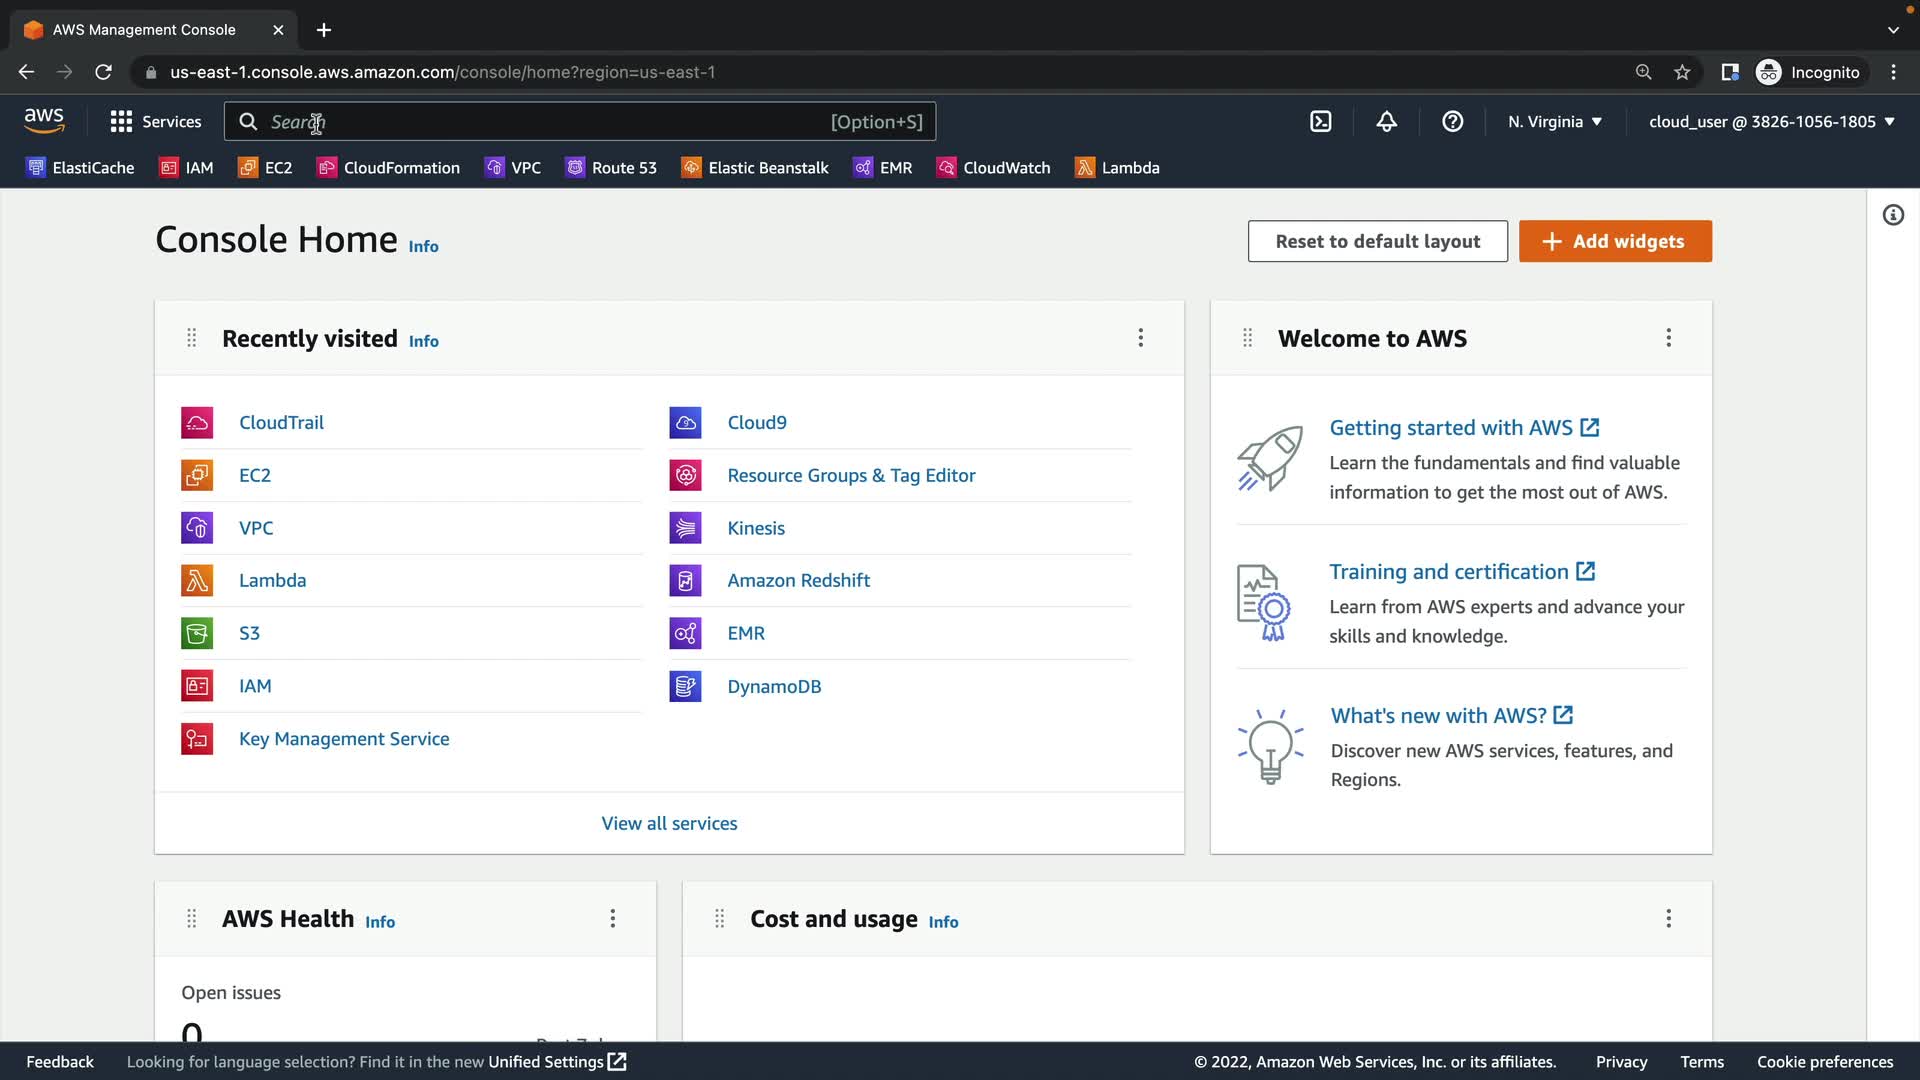Click the Add widgets button

tap(1615, 241)
